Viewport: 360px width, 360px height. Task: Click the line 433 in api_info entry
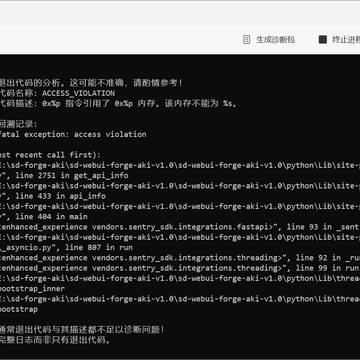tap(53, 196)
